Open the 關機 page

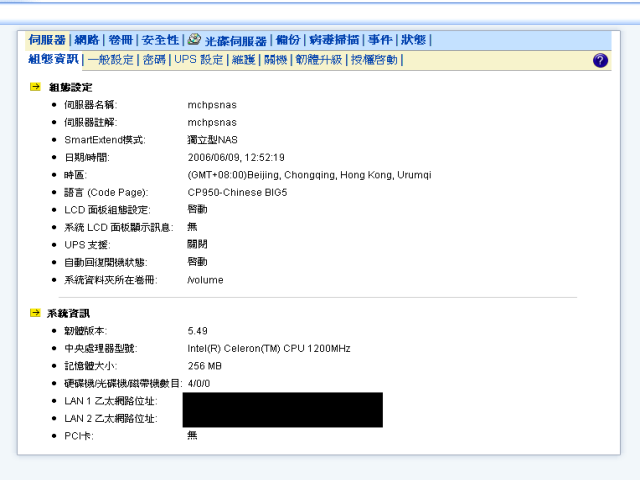pyautogui.click(x=276, y=60)
